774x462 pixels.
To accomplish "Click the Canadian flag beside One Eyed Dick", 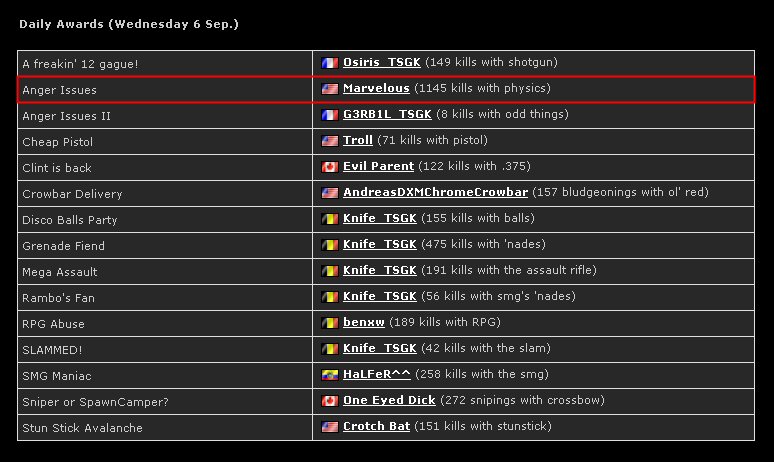I will [329, 401].
